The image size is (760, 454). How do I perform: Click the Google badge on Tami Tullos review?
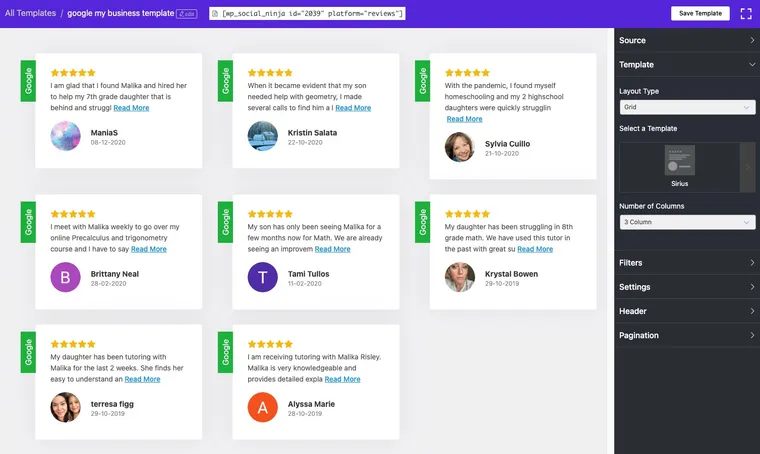(225, 222)
